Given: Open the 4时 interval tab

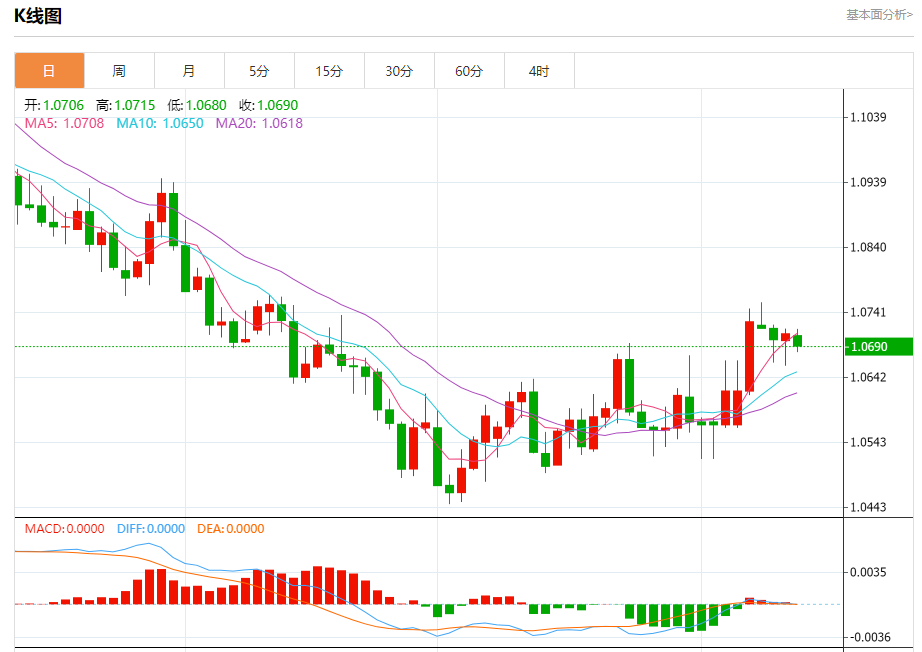Looking at the screenshot, I should click(539, 71).
